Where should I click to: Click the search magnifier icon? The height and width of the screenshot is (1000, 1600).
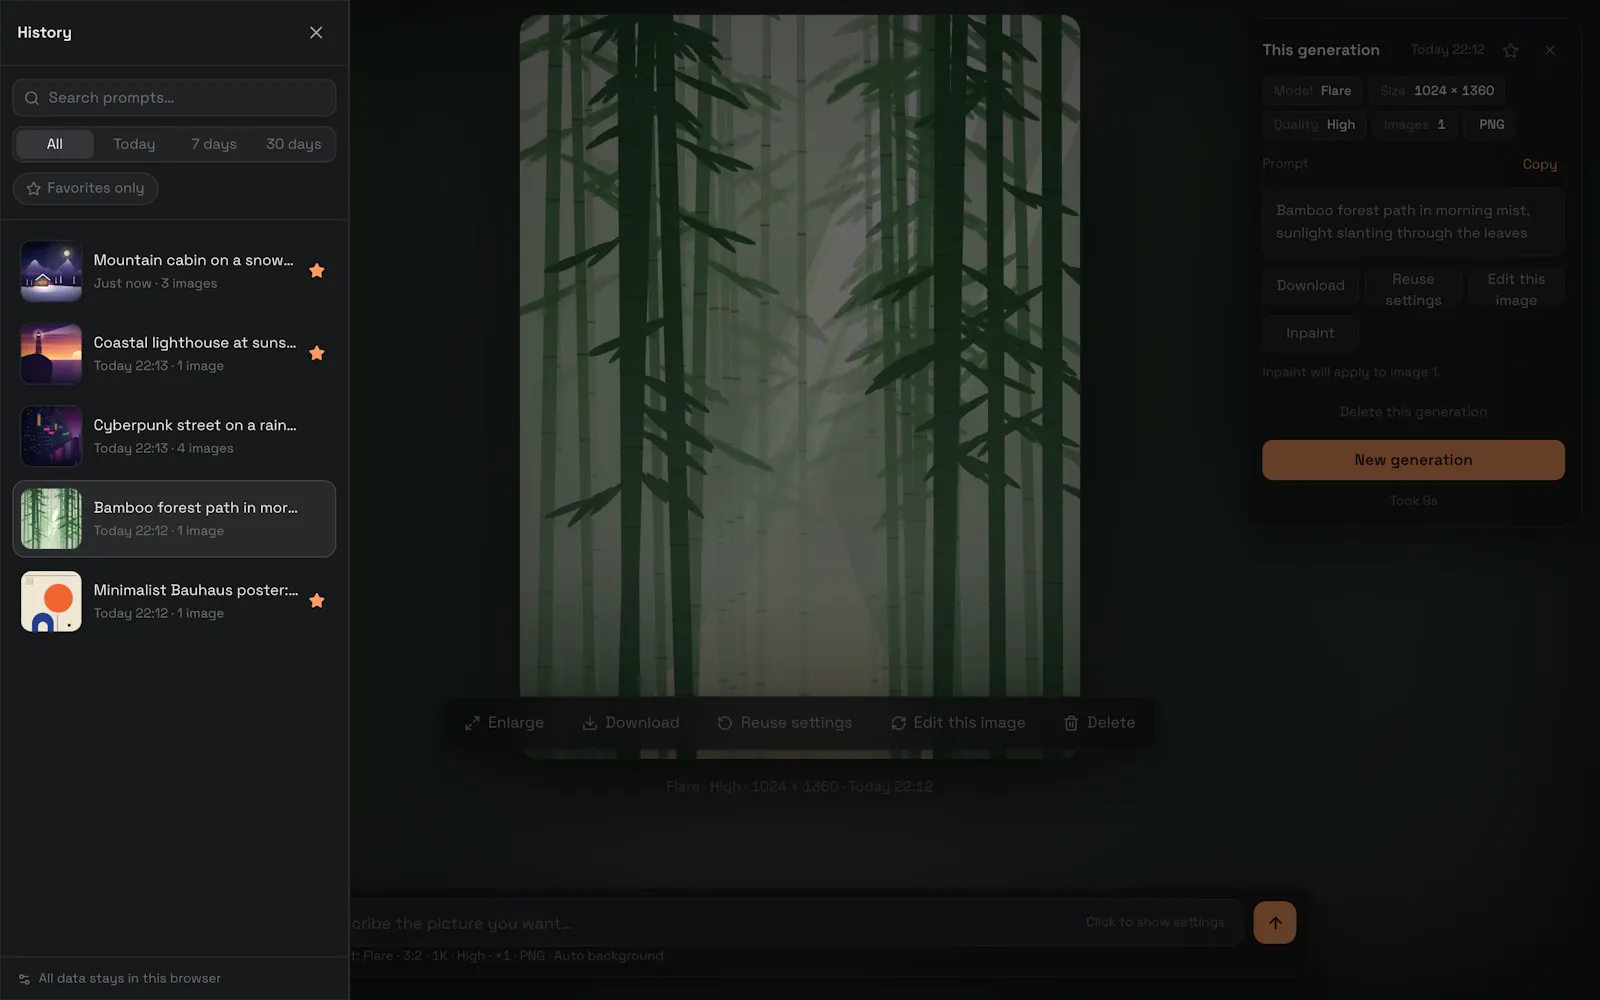click(32, 98)
